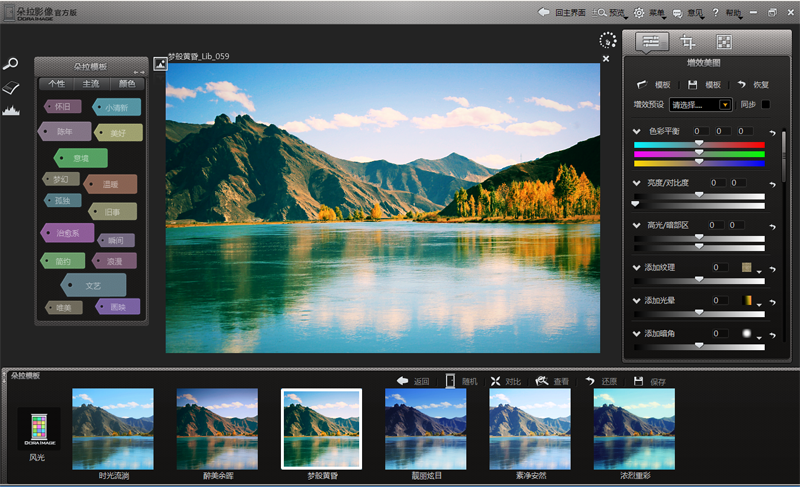Open the histogram icon in left sidebar
800x487 pixels.
pyautogui.click(x=11, y=110)
